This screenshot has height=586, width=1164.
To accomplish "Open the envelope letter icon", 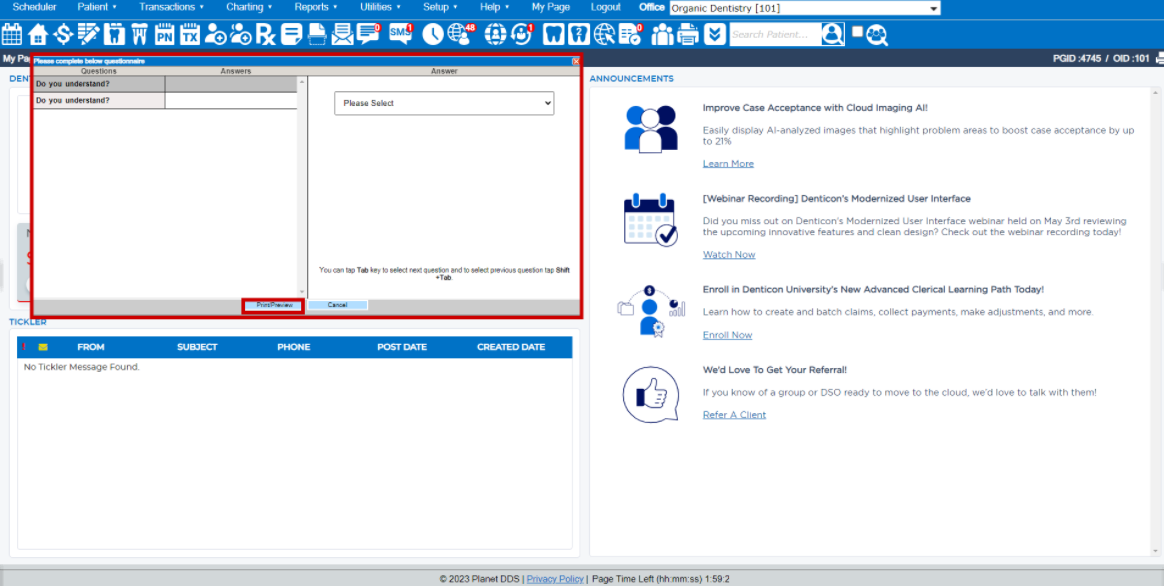I will point(342,34).
